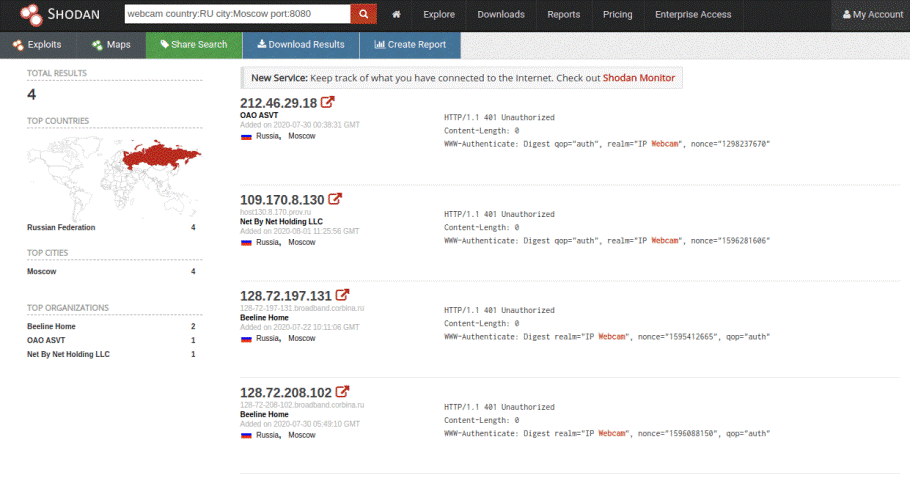The image size is (910, 478).
Task: Open the Explore menu
Action: pyautogui.click(x=439, y=15)
